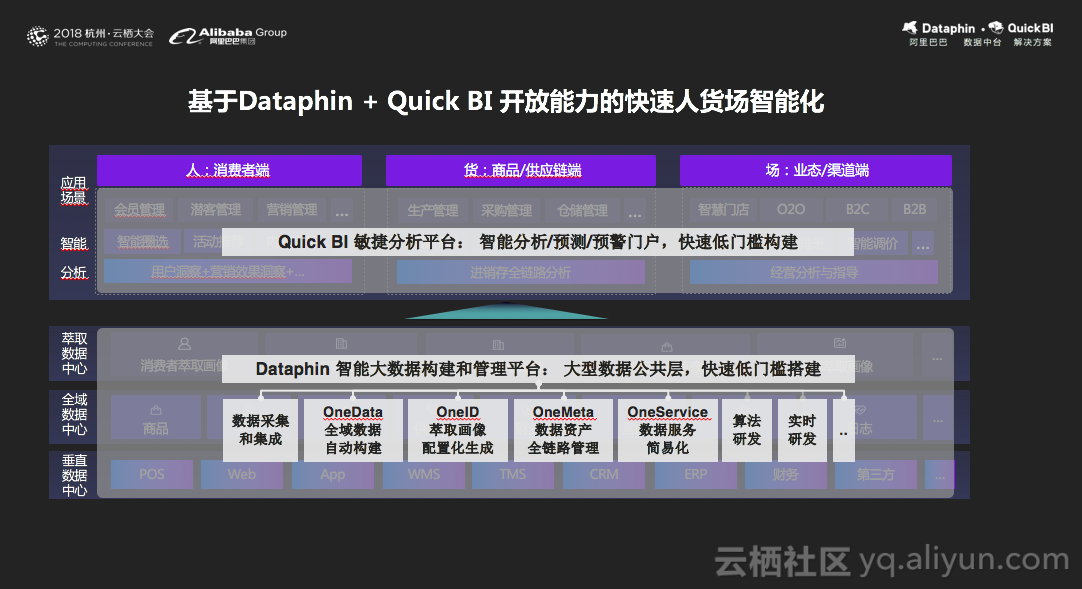1082x589 pixels.
Task: Click the 采购管理 box
Action: click(x=506, y=210)
